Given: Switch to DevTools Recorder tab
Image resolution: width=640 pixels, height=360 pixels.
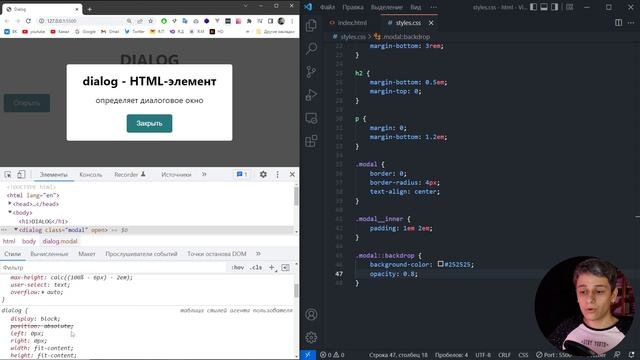Looking at the screenshot, I should (130, 174).
